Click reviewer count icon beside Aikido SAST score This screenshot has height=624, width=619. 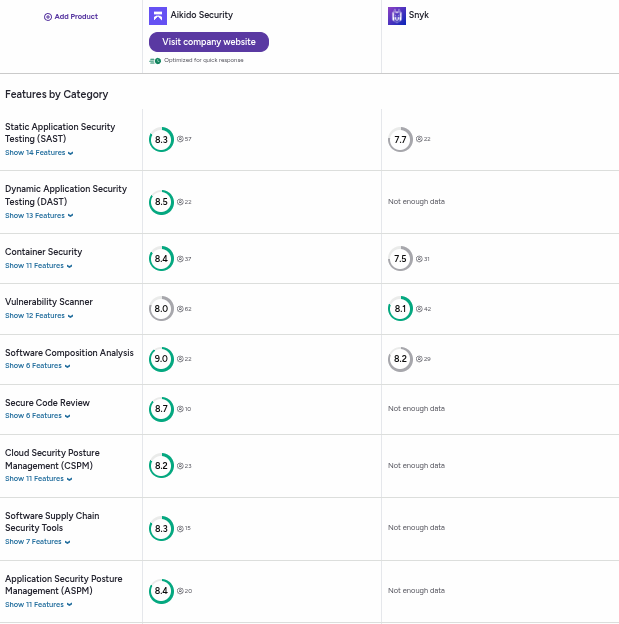click(180, 139)
